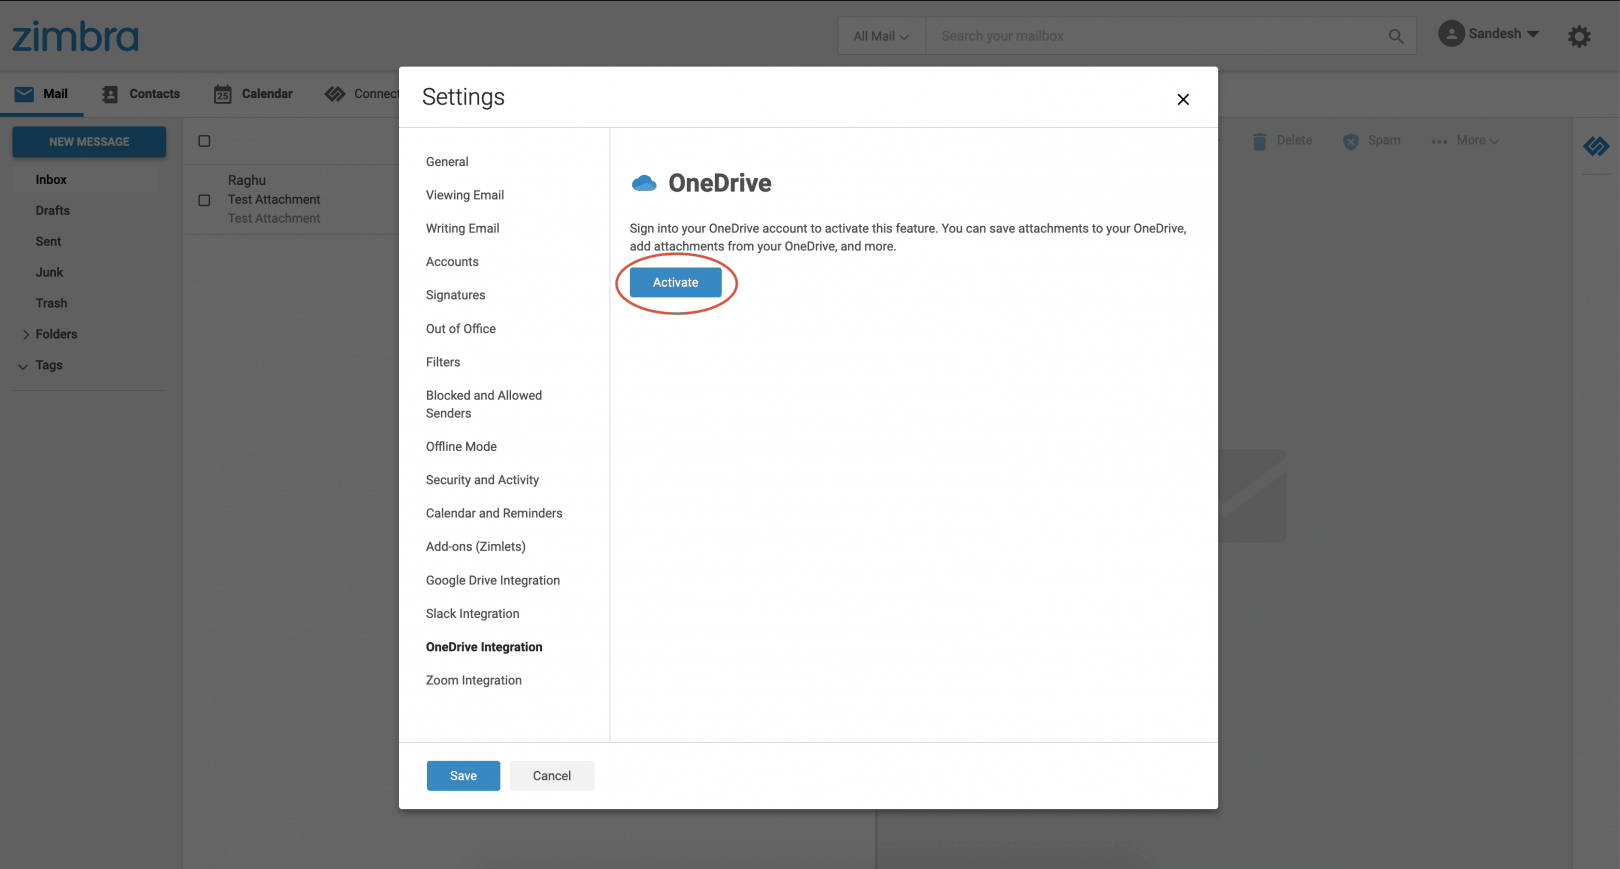Click the Delete toolbar label

click(1294, 141)
